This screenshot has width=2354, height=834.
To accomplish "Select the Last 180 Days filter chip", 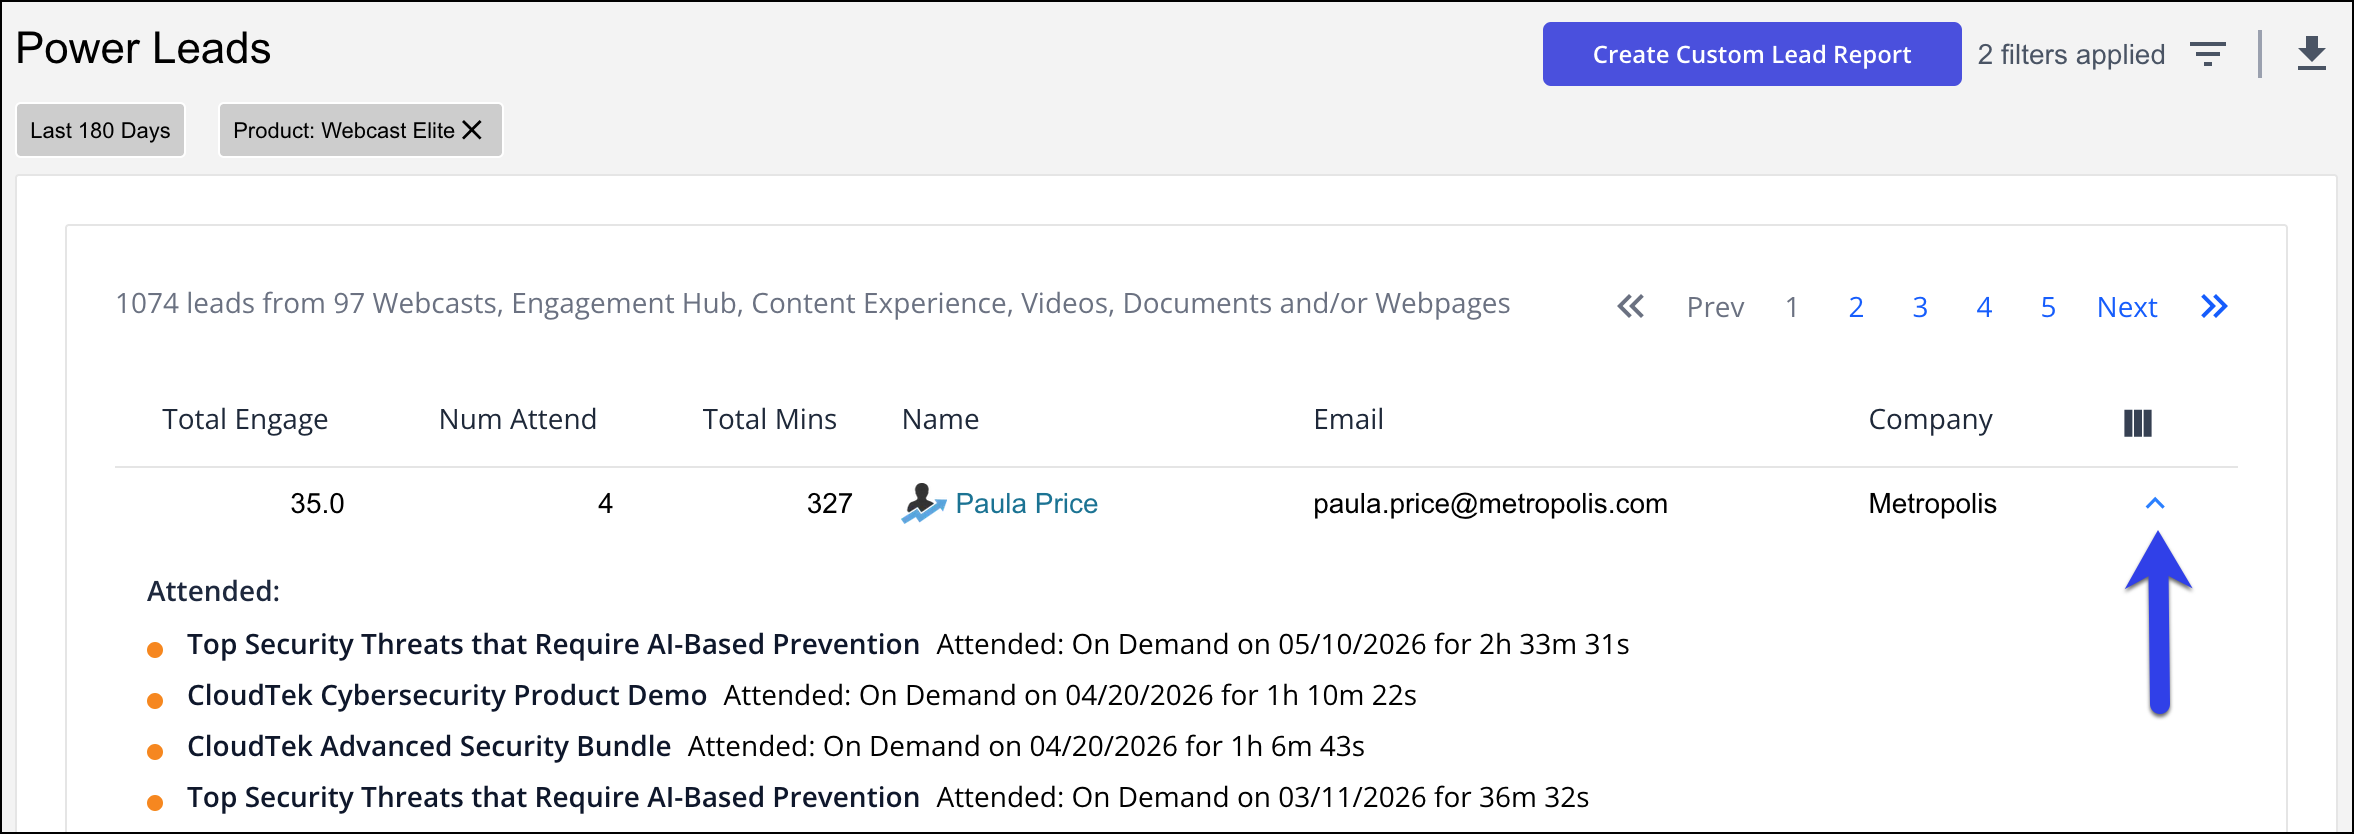I will point(100,130).
